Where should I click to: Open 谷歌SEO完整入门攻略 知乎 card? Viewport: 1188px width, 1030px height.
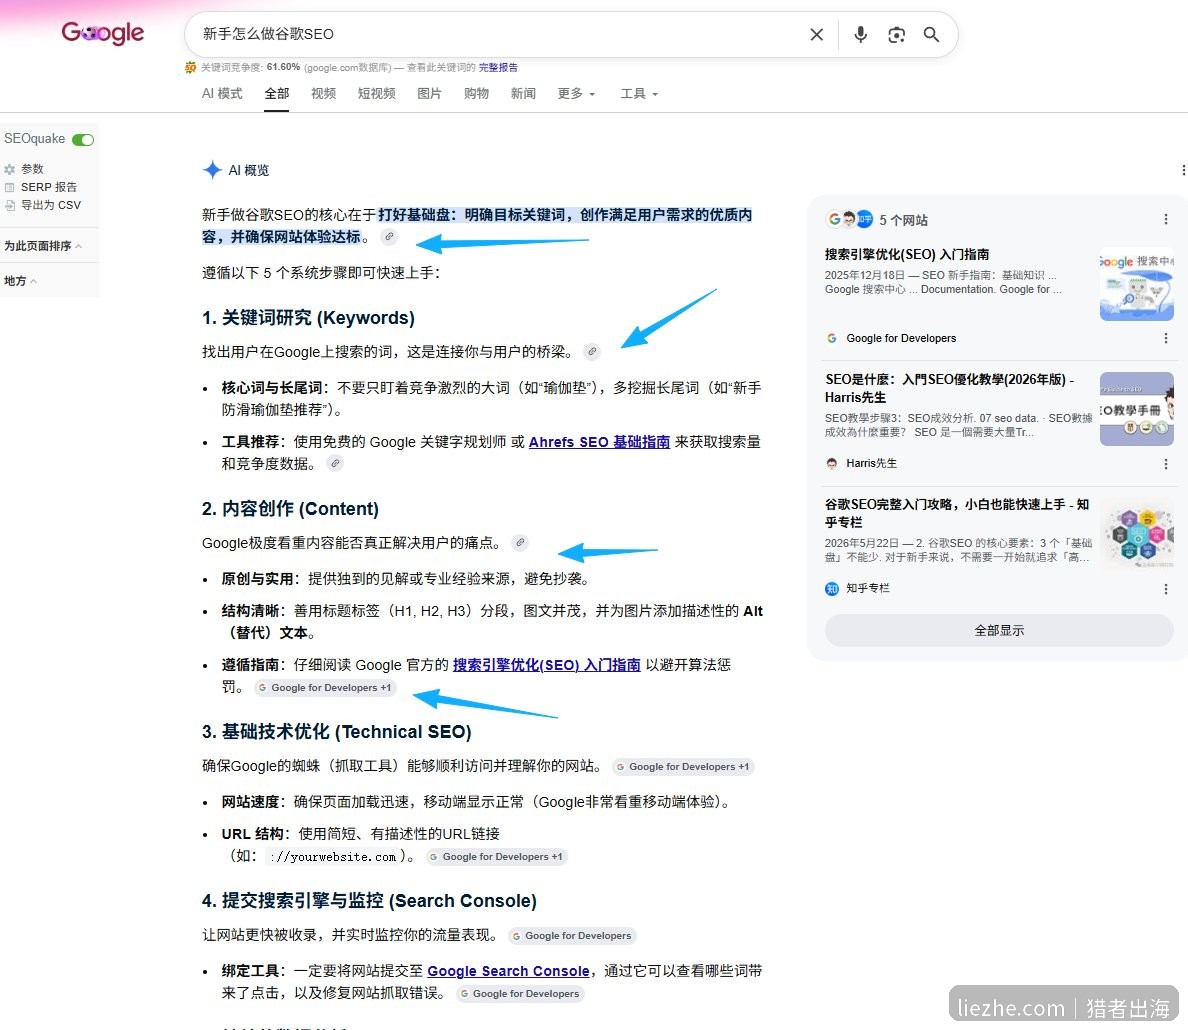957,513
